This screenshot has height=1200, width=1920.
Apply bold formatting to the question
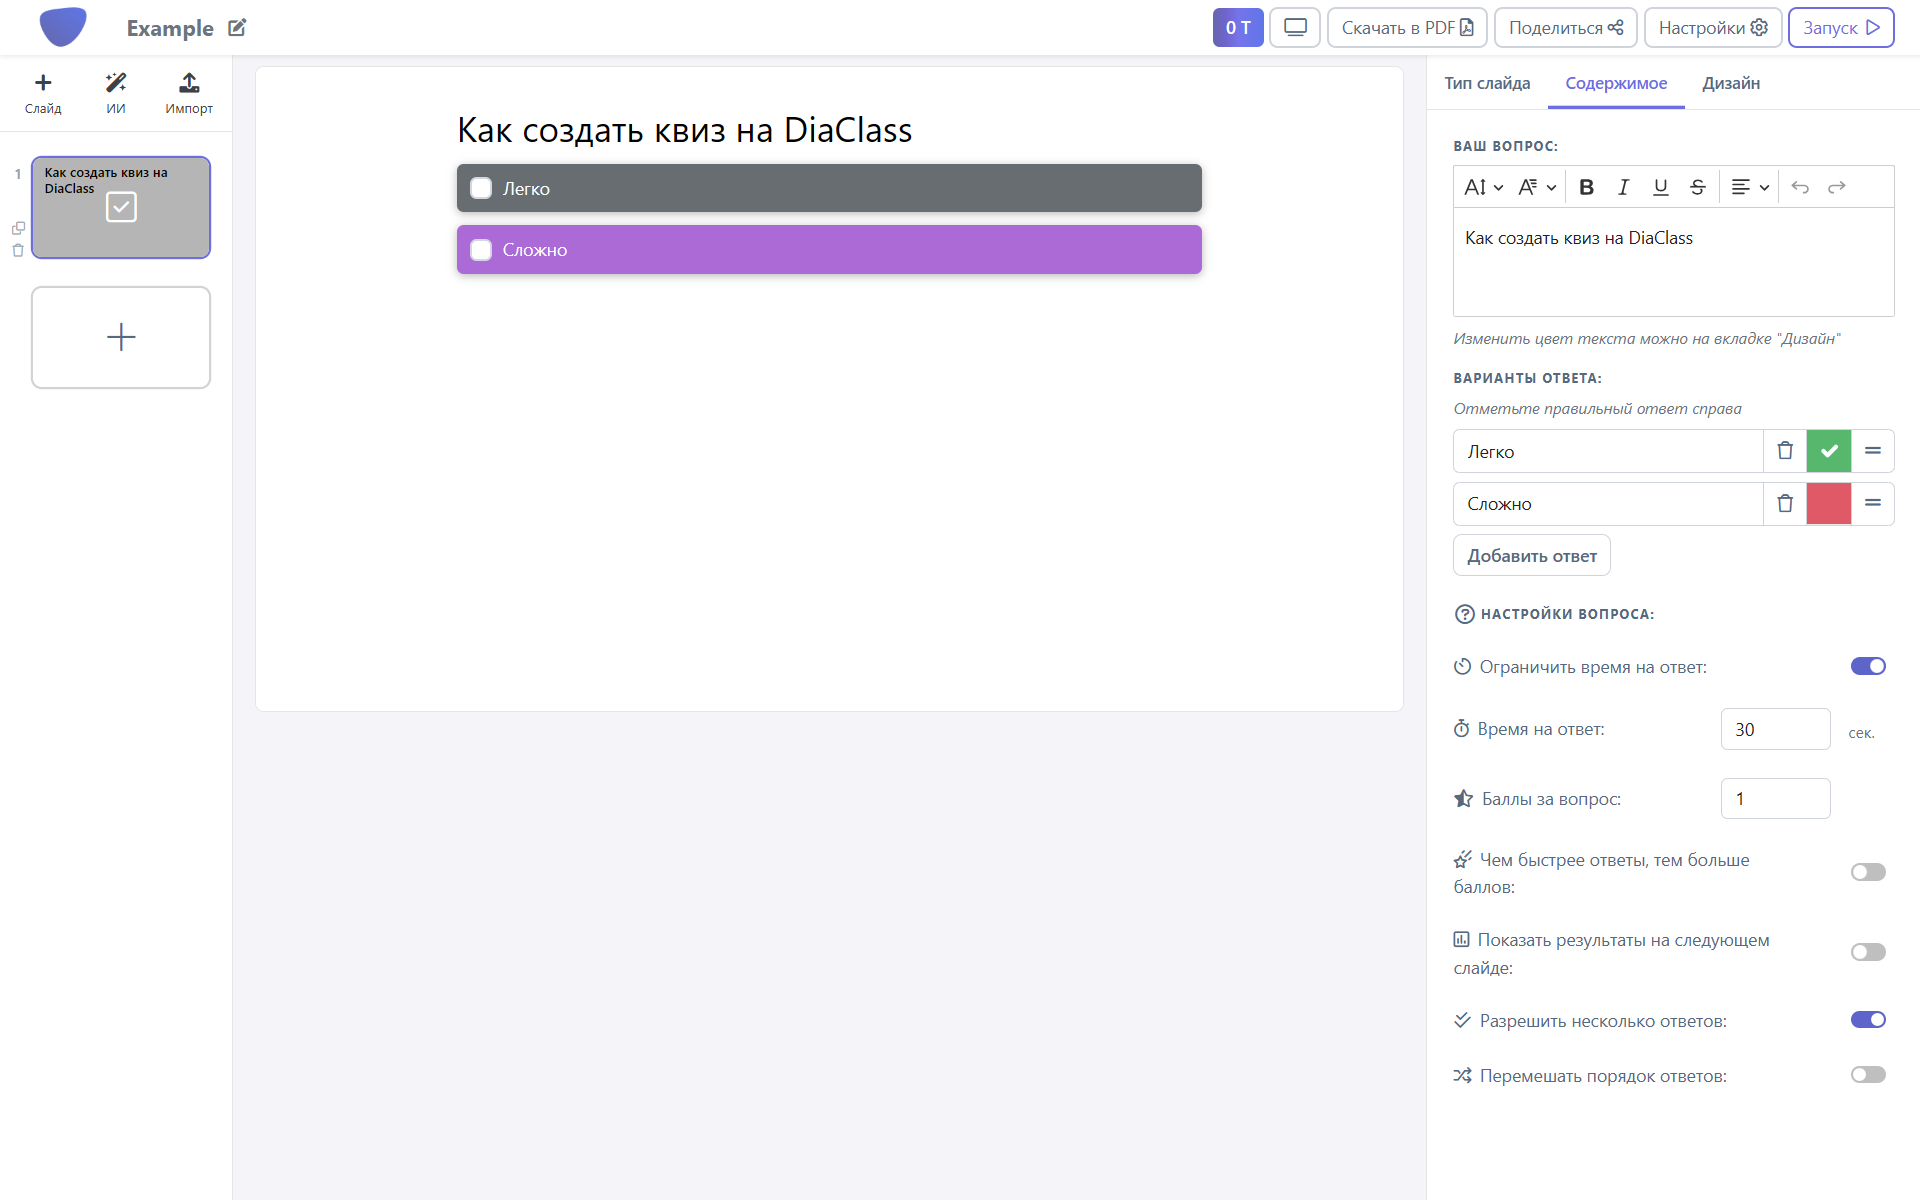pos(1586,187)
